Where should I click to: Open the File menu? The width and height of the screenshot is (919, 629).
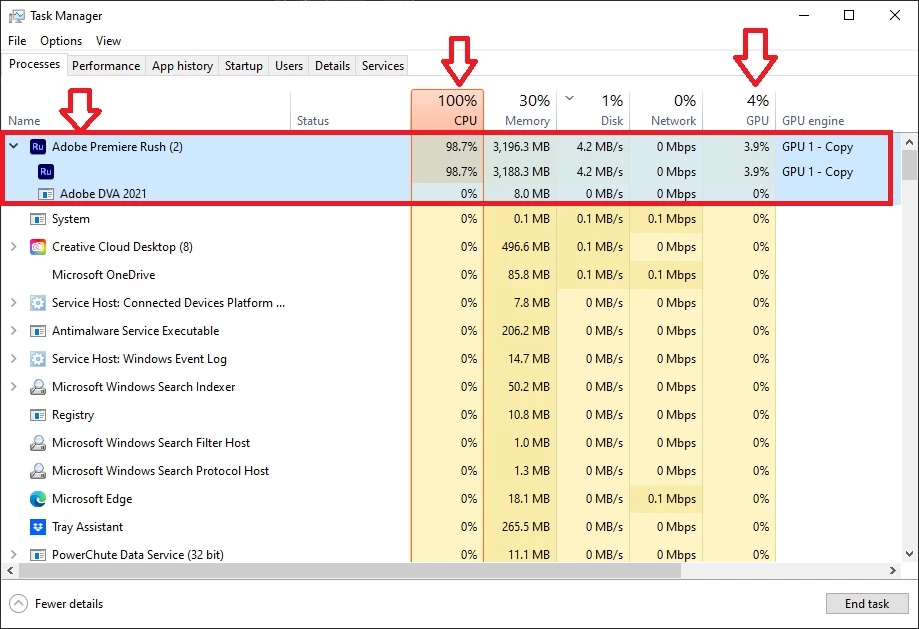(x=17, y=40)
